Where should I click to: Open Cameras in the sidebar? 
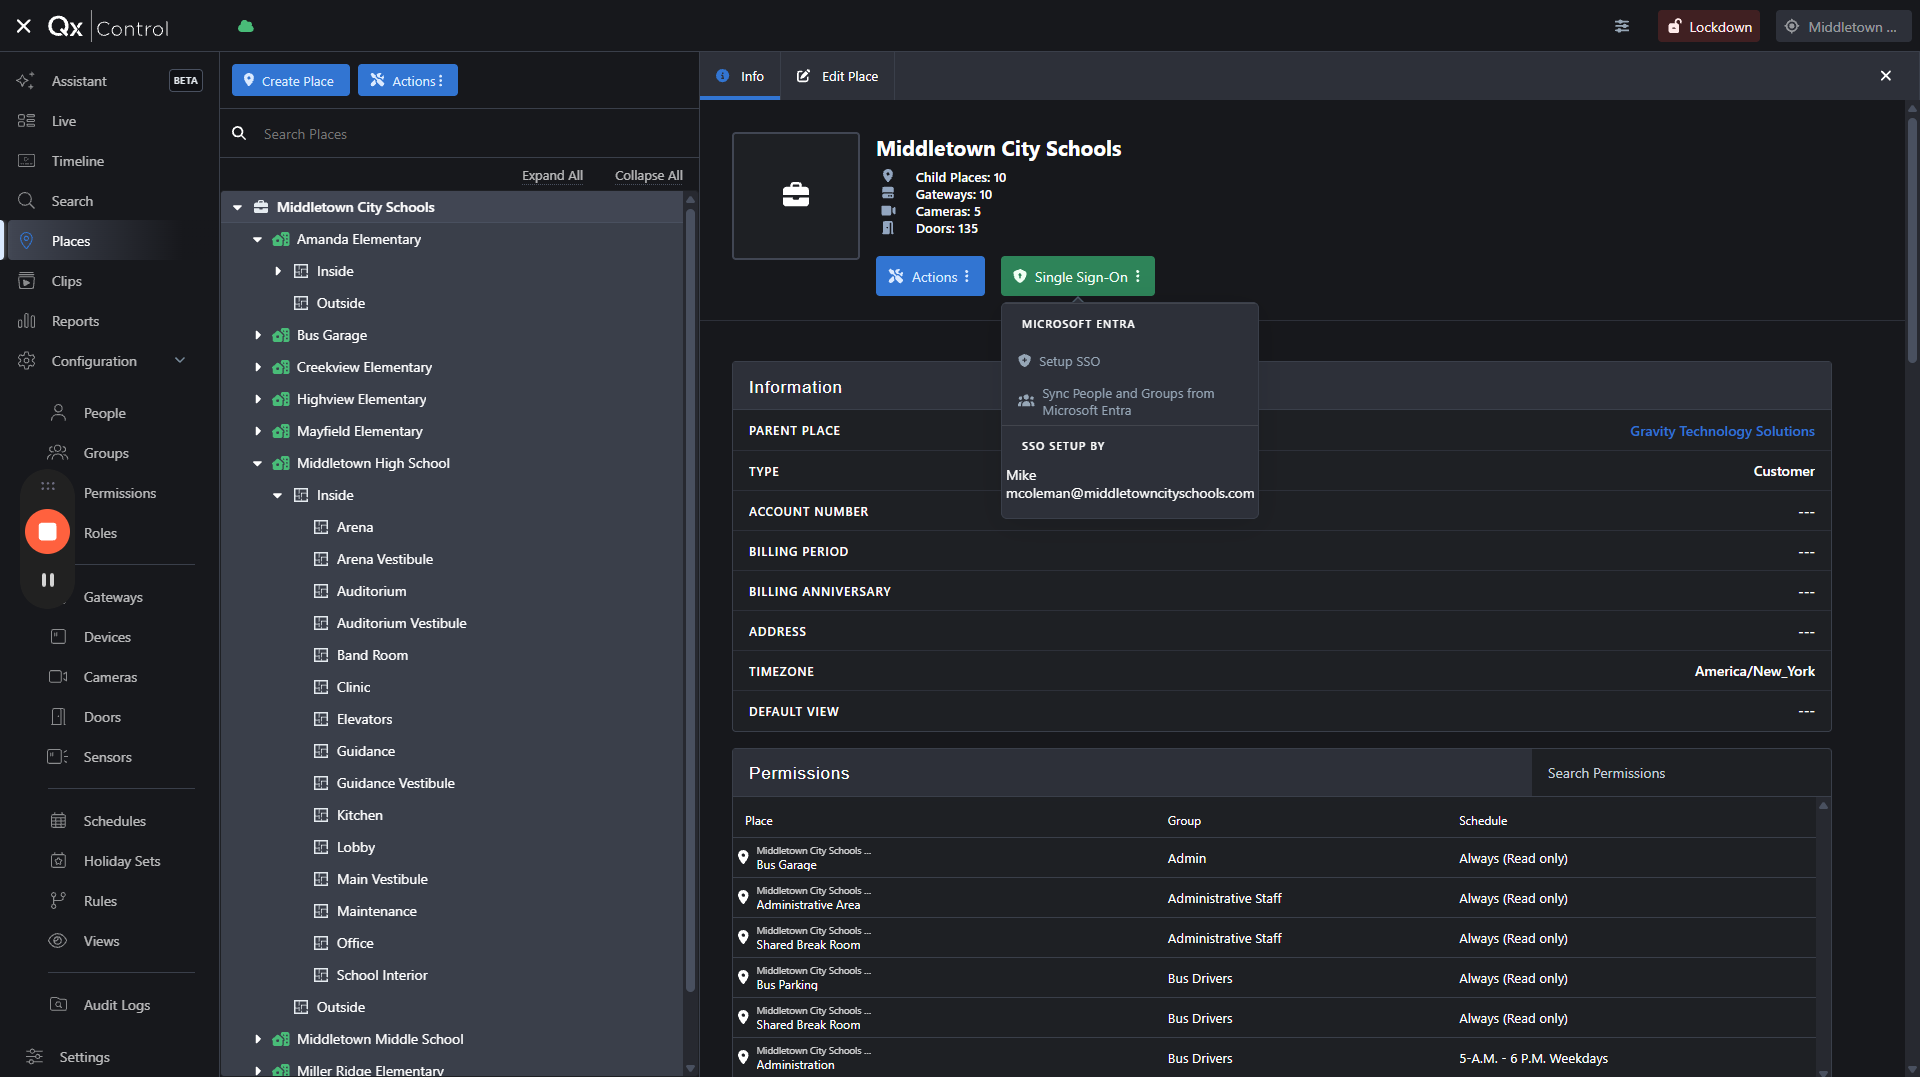pyautogui.click(x=110, y=677)
